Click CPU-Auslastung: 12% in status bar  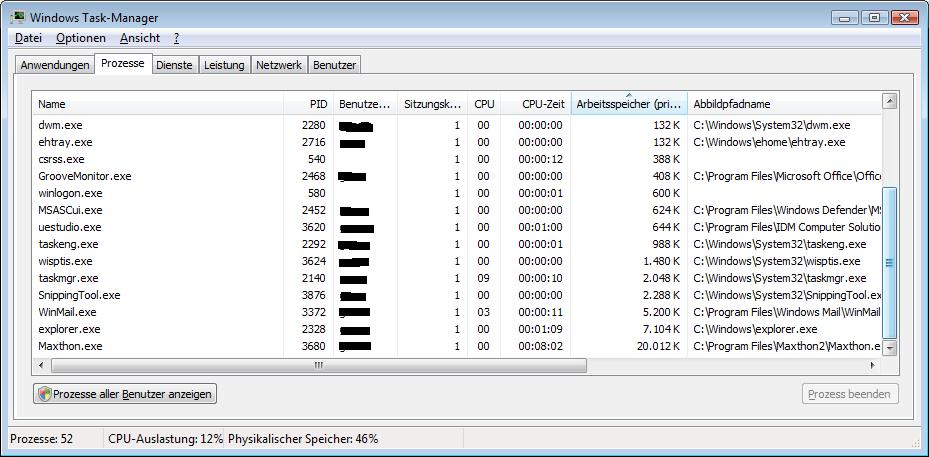(x=165, y=439)
